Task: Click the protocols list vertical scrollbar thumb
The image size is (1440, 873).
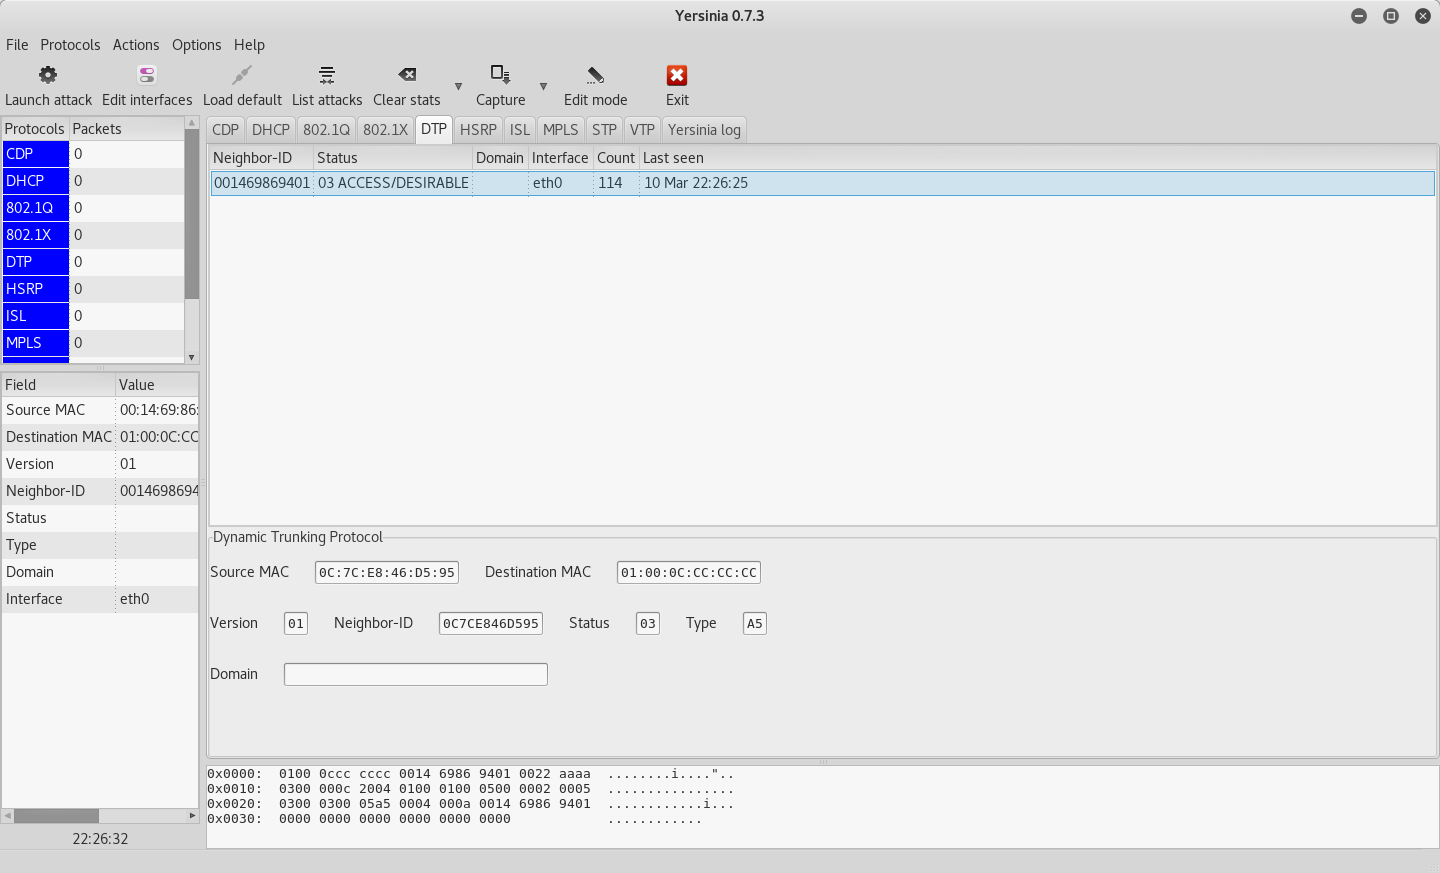Action: click(x=192, y=215)
